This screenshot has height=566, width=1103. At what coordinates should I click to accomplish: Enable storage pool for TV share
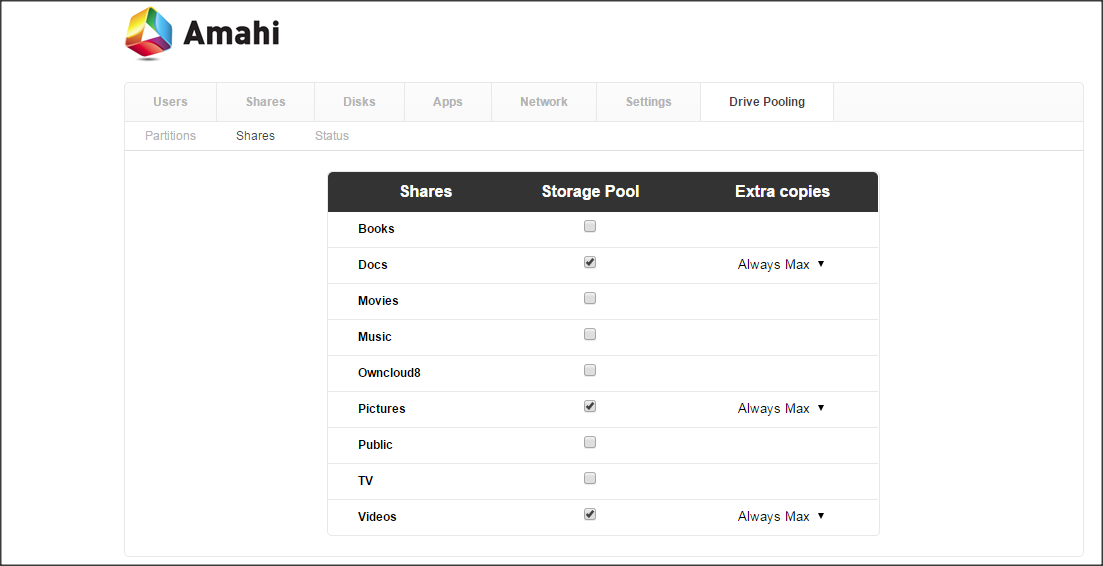click(590, 478)
